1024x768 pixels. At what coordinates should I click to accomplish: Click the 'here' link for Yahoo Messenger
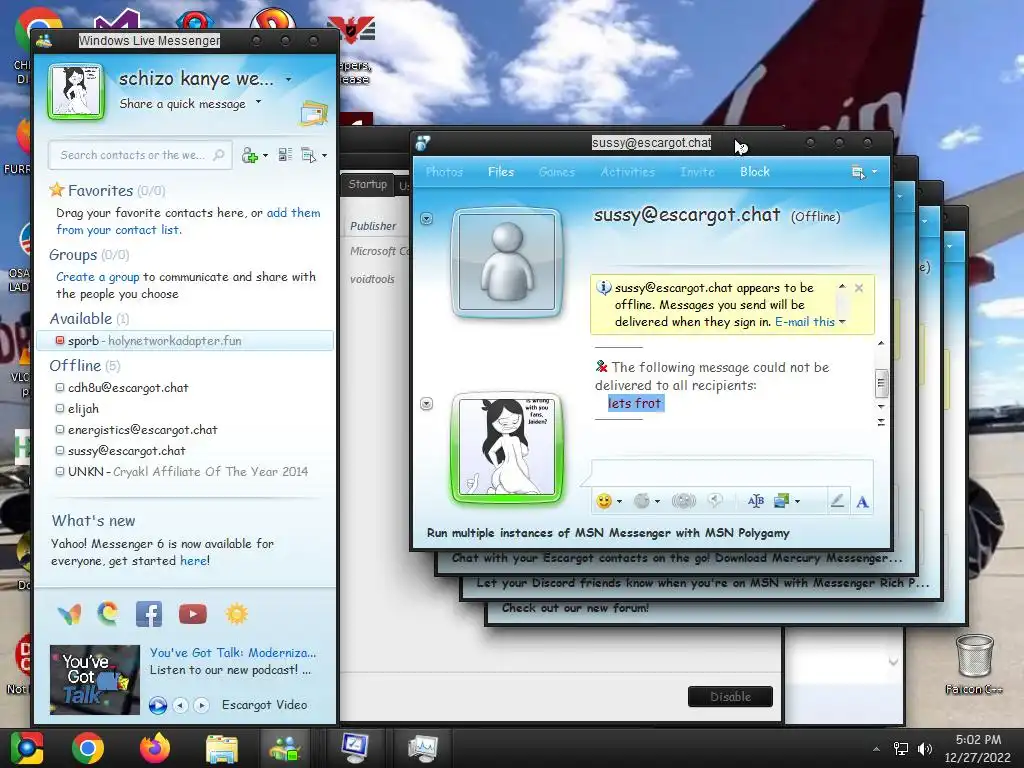pyautogui.click(x=193, y=561)
